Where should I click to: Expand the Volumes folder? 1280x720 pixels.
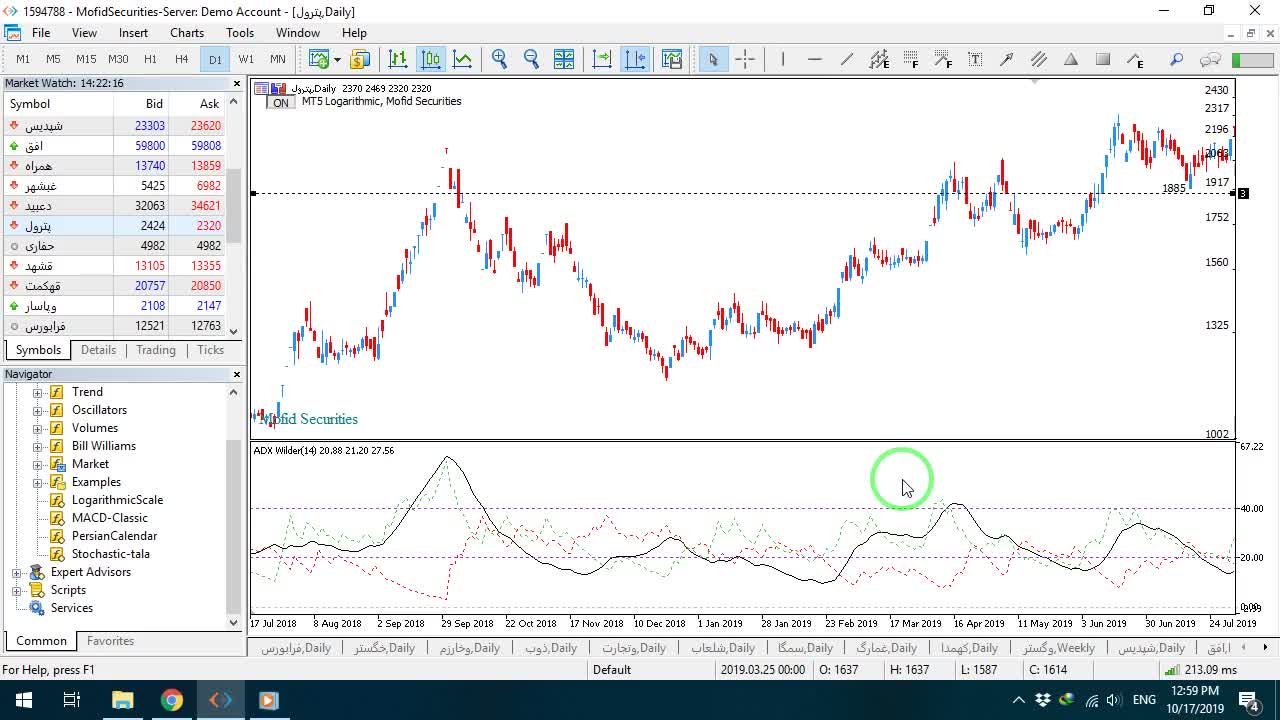click(x=38, y=428)
